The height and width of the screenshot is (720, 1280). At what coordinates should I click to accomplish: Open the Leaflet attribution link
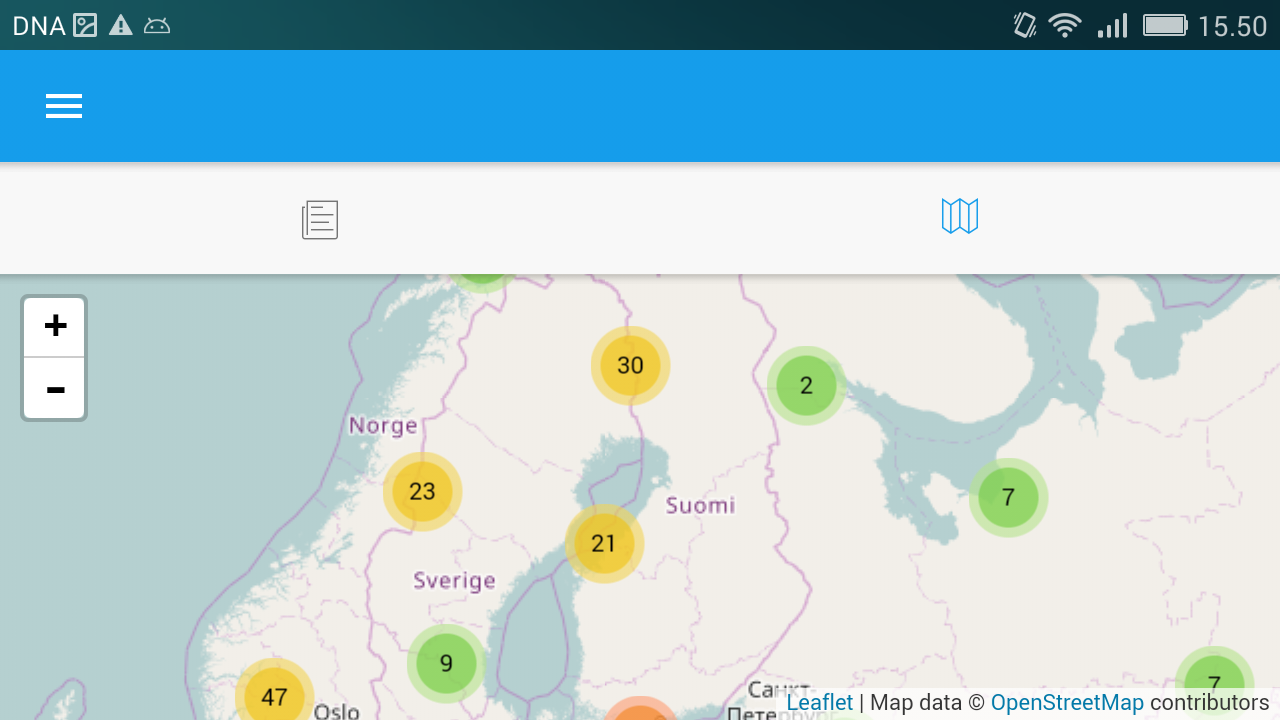820,703
